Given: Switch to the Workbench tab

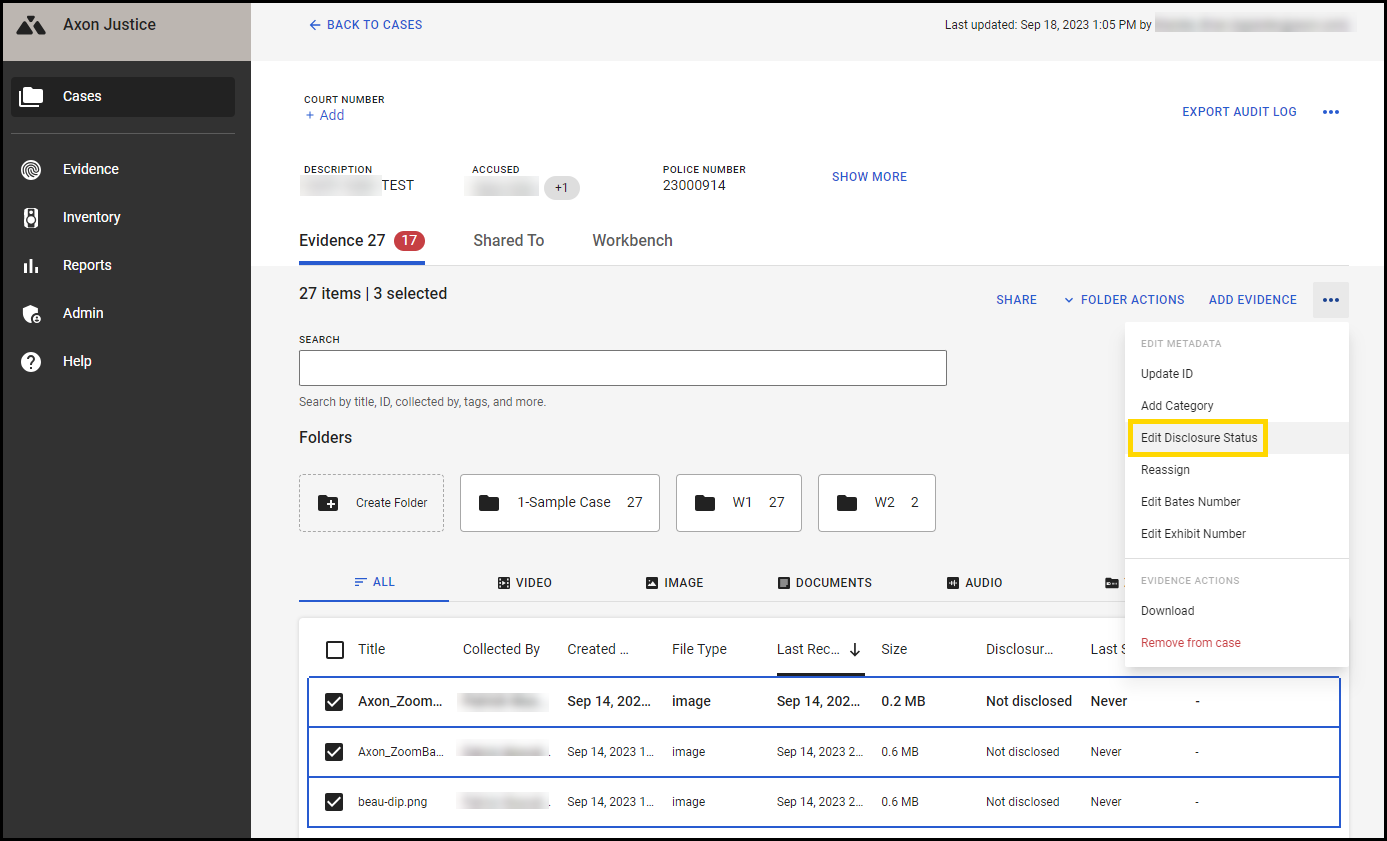Looking at the screenshot, I should click(632, 241).
